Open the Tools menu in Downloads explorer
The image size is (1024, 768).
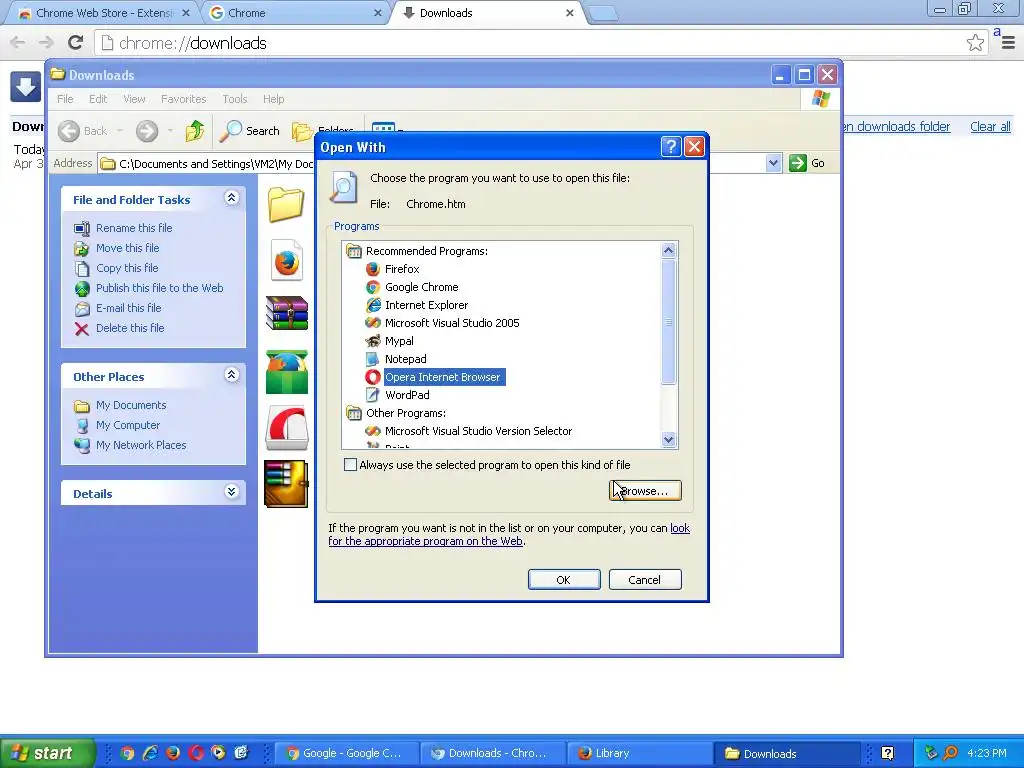[x=234, y=99]
